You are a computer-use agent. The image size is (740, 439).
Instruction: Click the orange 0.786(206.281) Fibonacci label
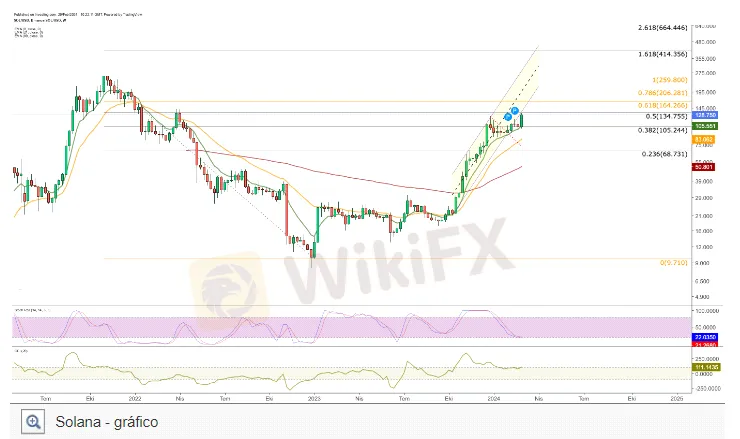tap(663, 93)
